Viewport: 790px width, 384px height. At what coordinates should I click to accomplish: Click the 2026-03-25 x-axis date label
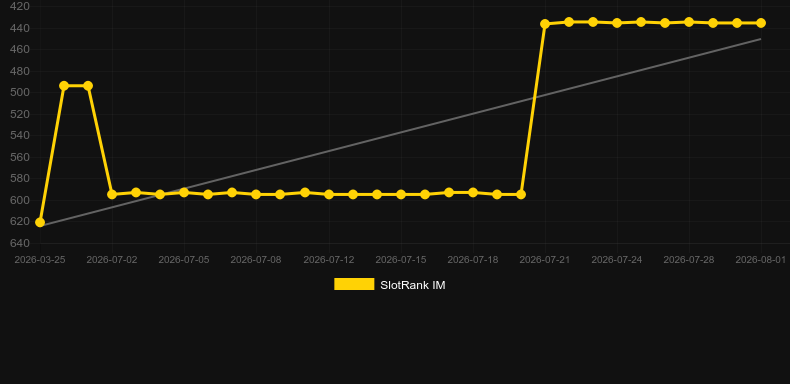pyautogui.click(x=40, y=260)
